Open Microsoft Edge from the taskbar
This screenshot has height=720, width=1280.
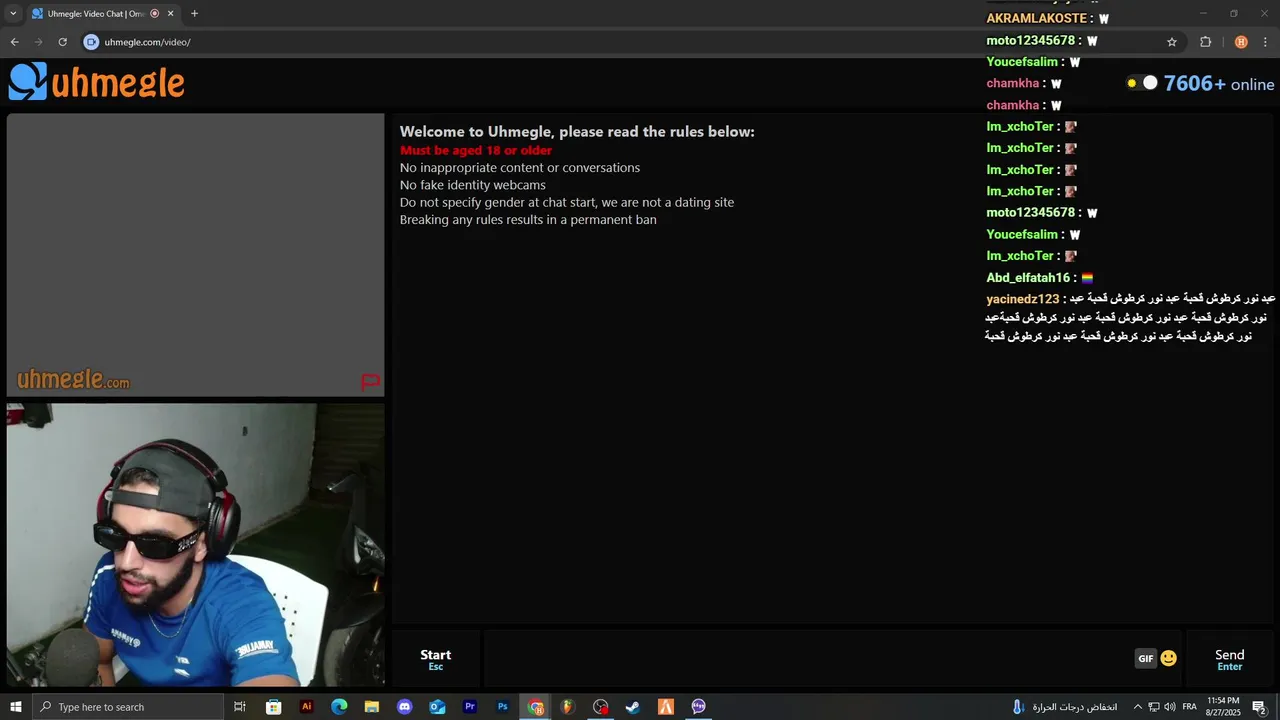(x=339, y=707)
